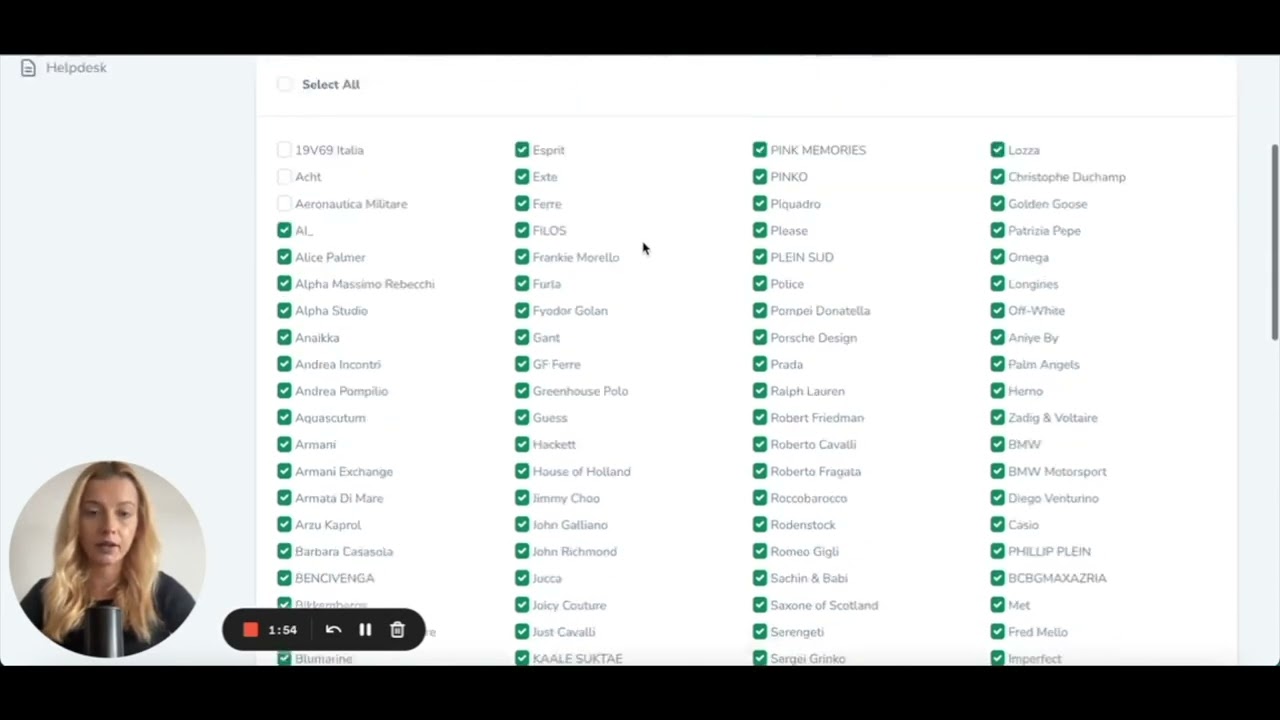Click the red stop recording button

[x=251, y=630]
